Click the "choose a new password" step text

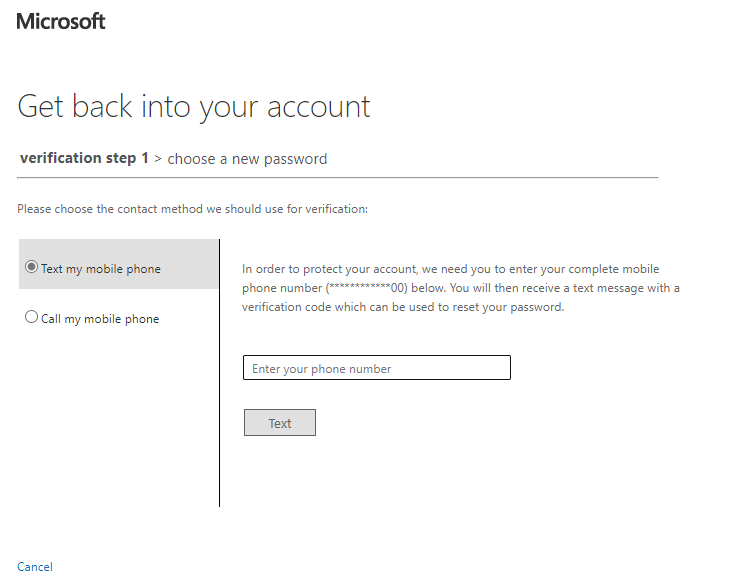tap(247, 159)
